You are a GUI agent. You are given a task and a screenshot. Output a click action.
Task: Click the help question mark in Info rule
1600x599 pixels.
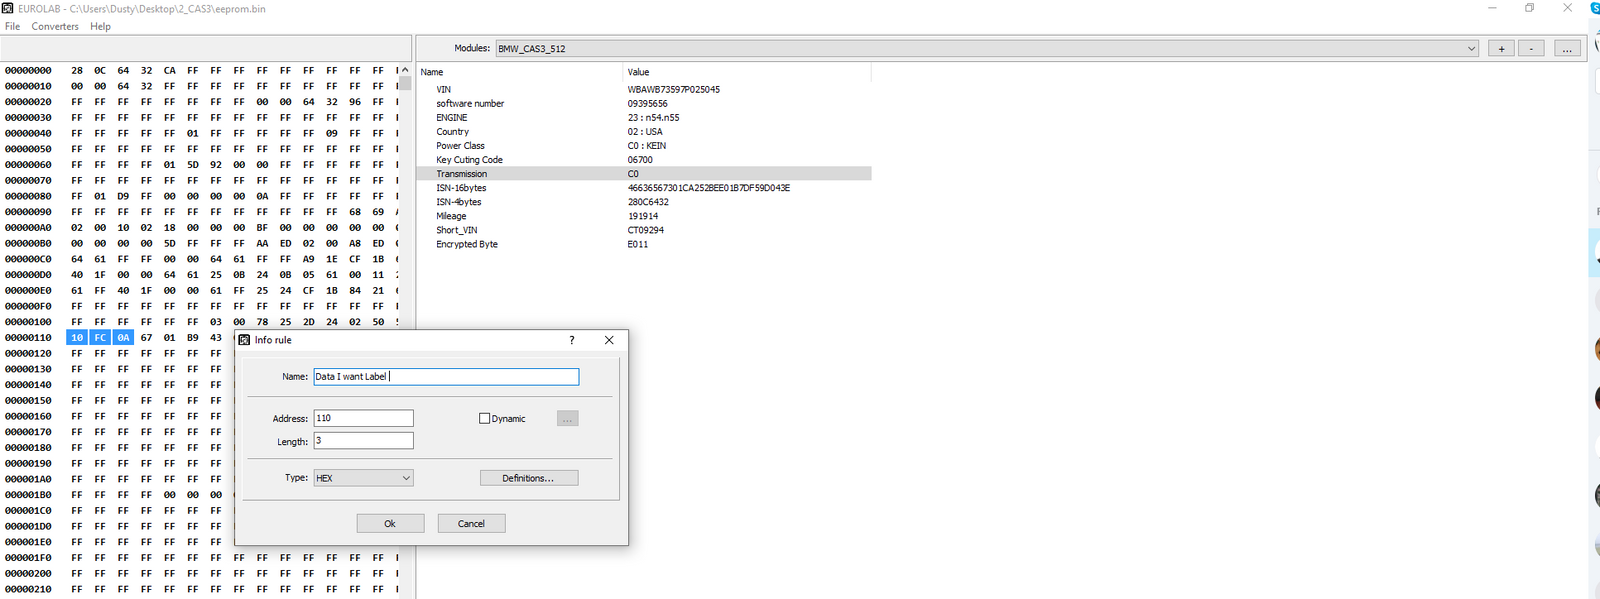point(572,340)
